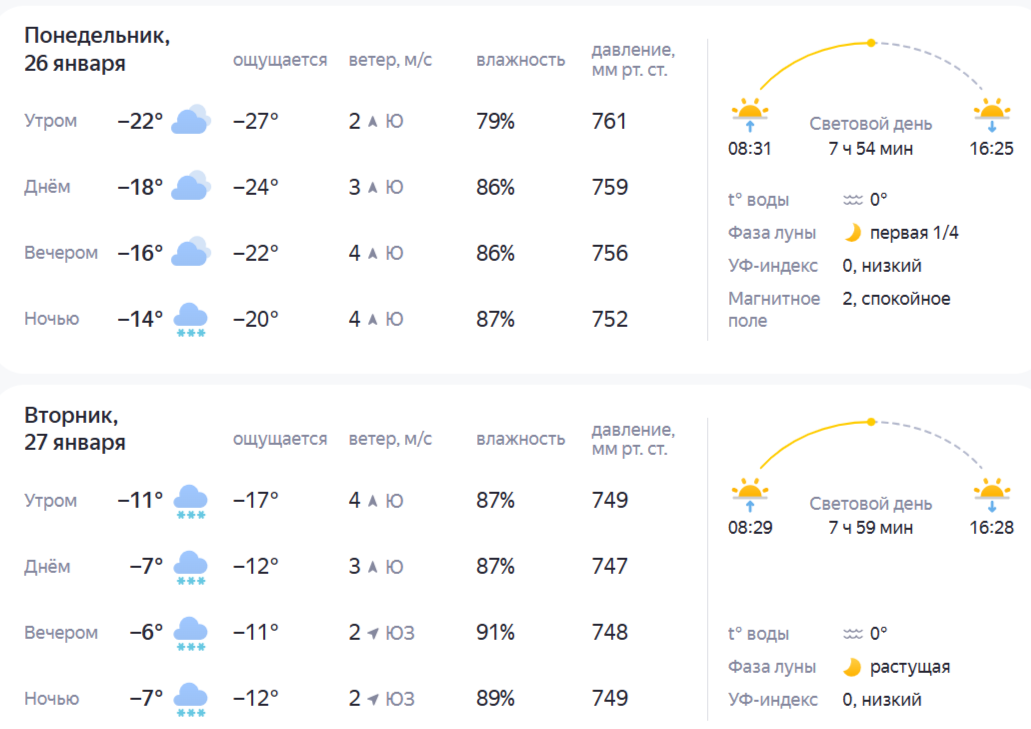
Task: Click the southwest wind arrow for Tuesday evening
Action: [x=373, y=633]
